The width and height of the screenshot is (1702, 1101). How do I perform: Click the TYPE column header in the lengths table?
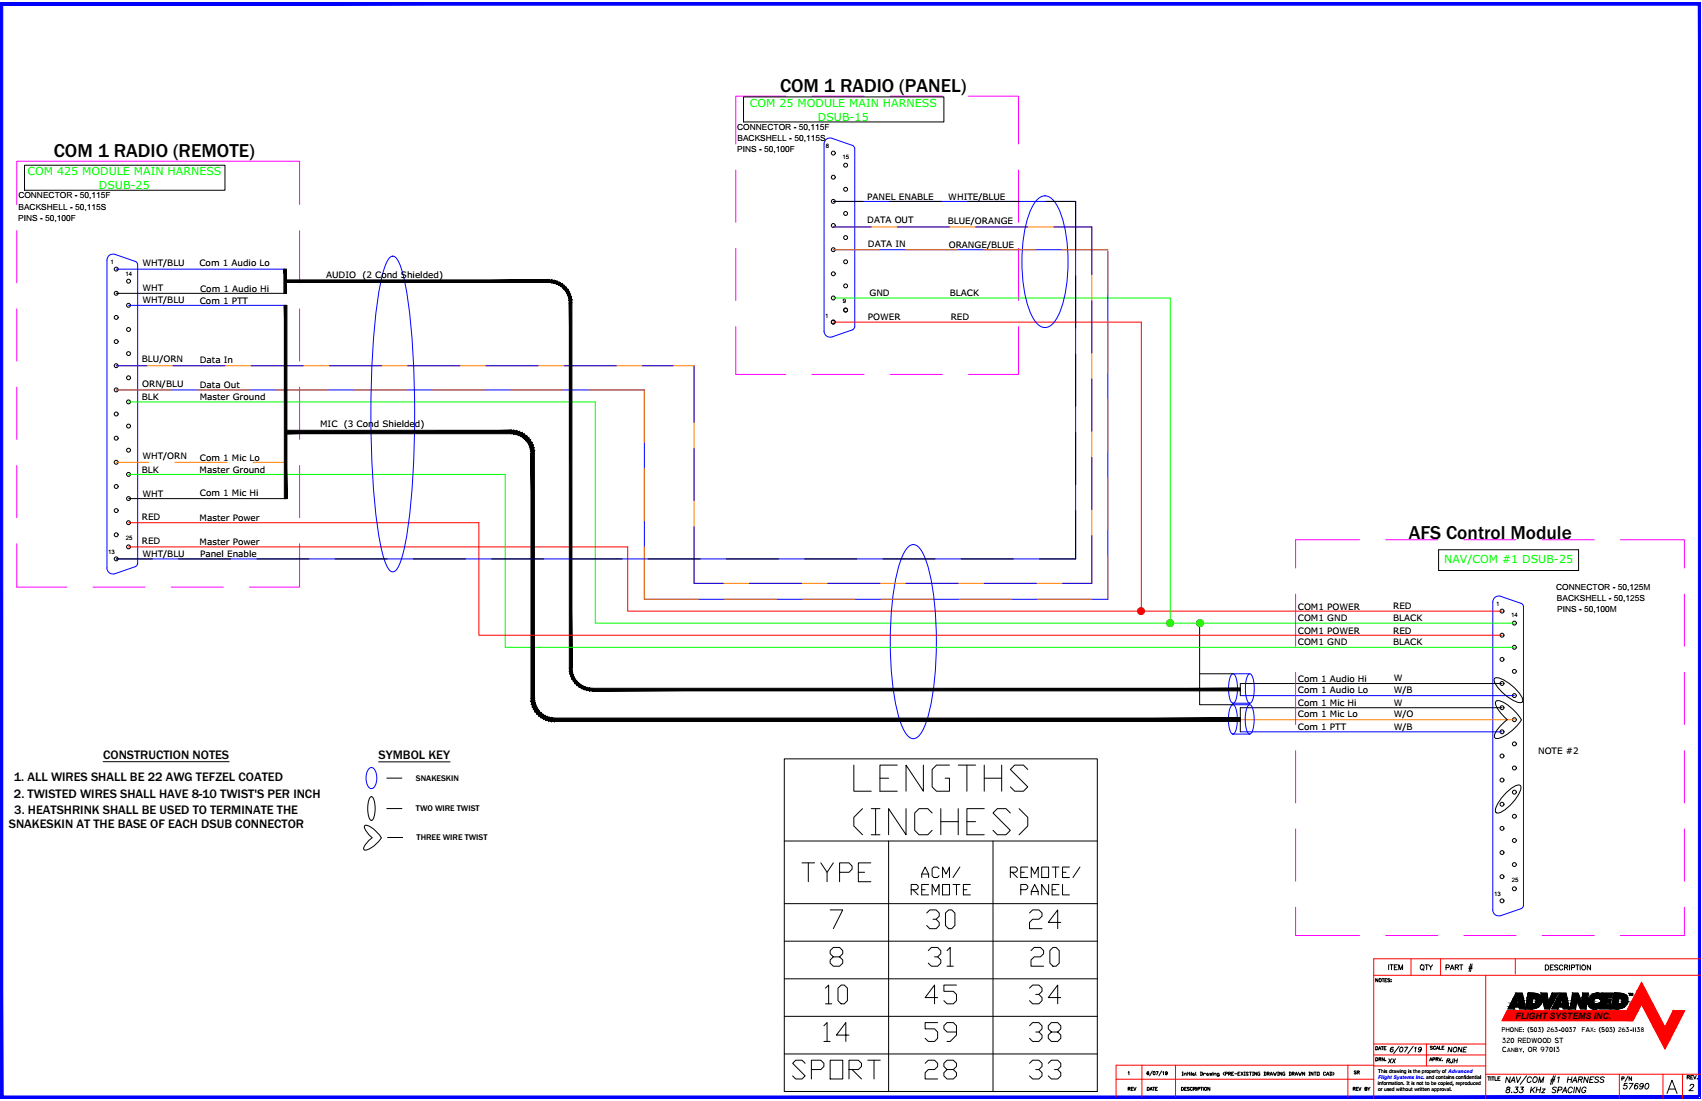[x=837, y=872]
